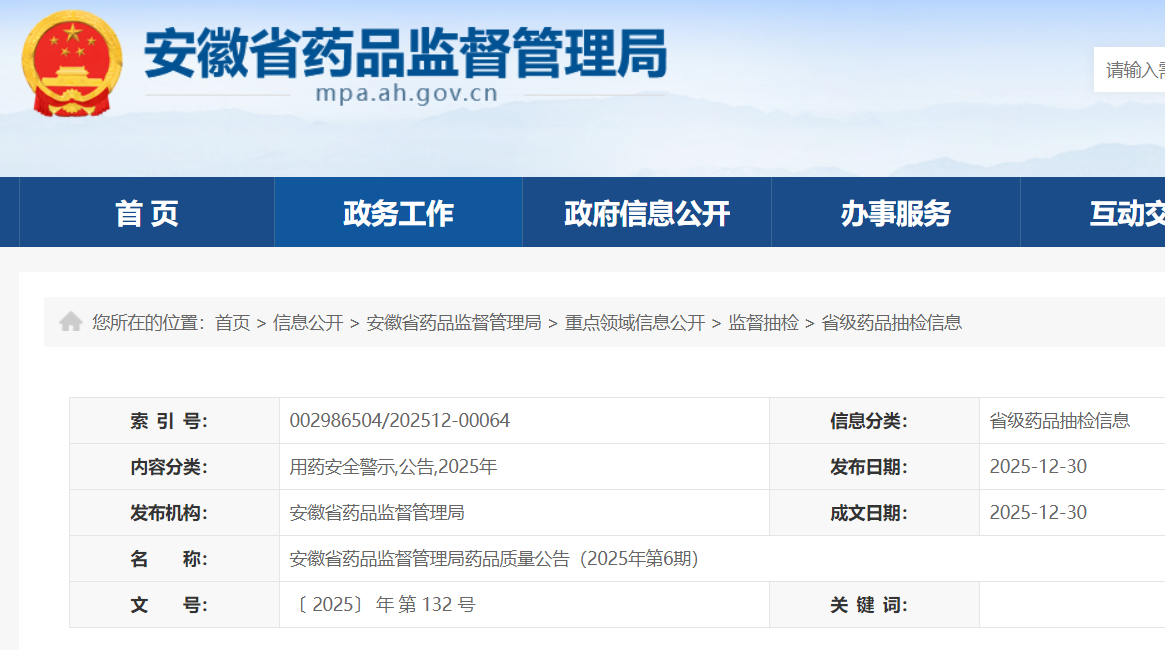Image resolution: width=1165 pixels, height=650 pixels.
Task: Open 互动交流 navigation item
Action: [x=1125, y=213]
